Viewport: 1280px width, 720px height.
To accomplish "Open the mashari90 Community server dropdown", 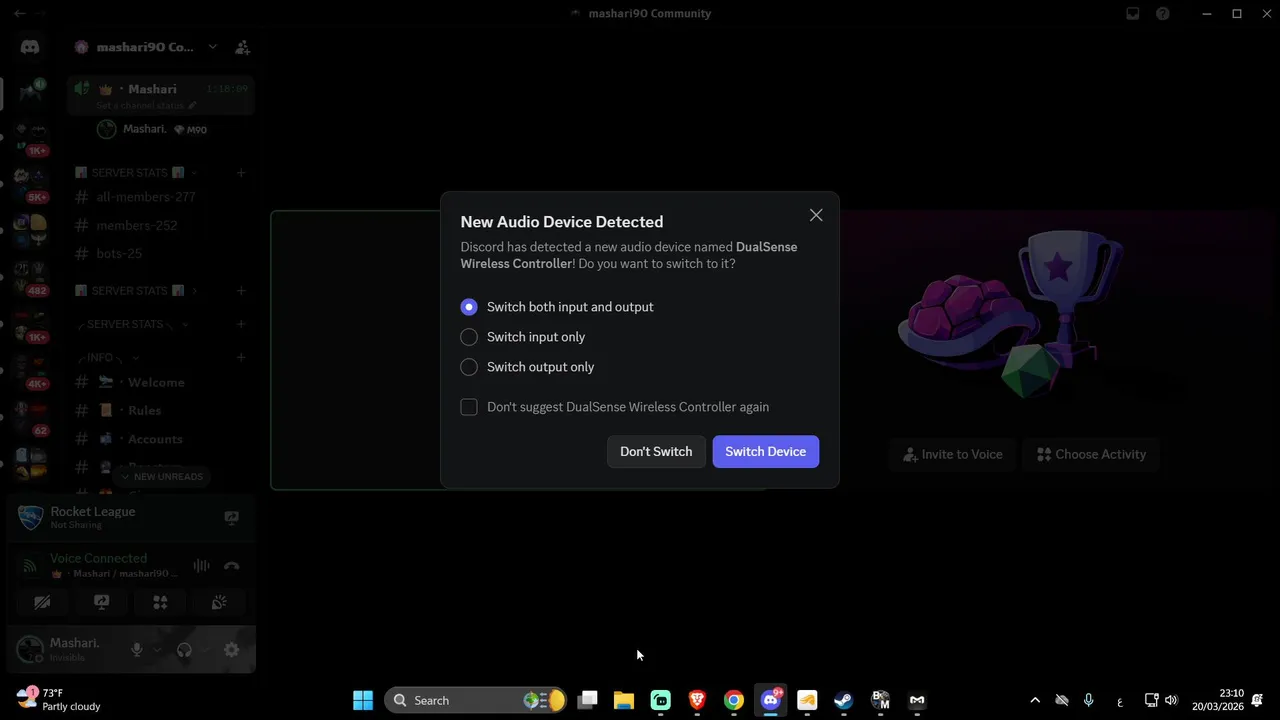I will (x=212, y=47).
